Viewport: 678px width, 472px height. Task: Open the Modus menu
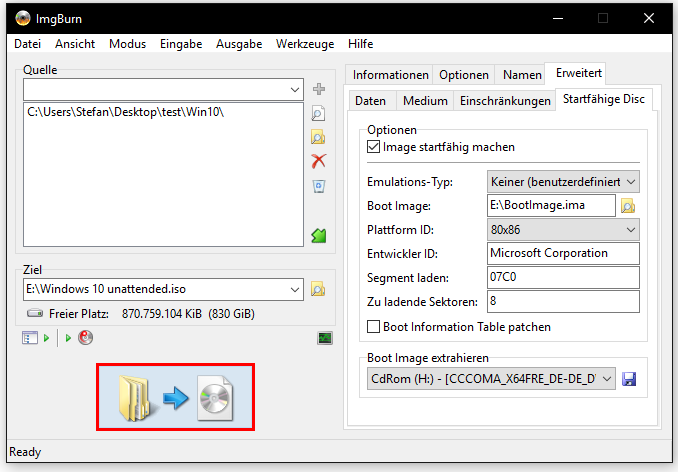pyautogui.click(x=128, y=44)
